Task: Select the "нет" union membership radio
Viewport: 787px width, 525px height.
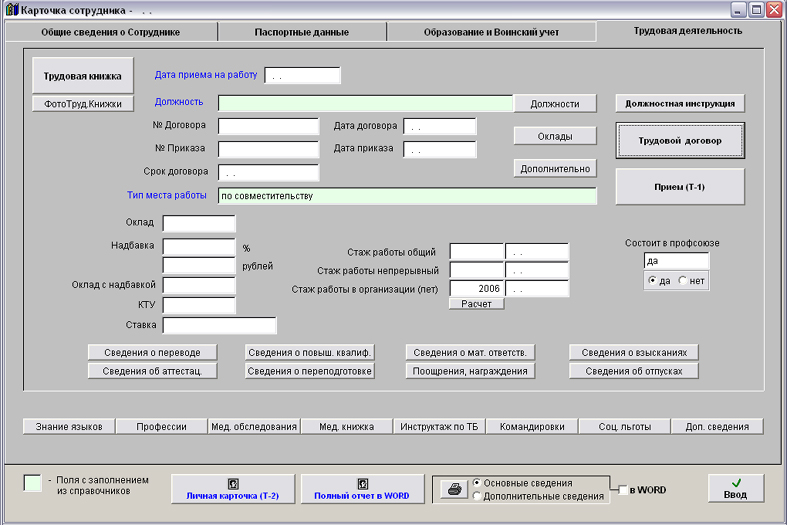Action: 683,281
